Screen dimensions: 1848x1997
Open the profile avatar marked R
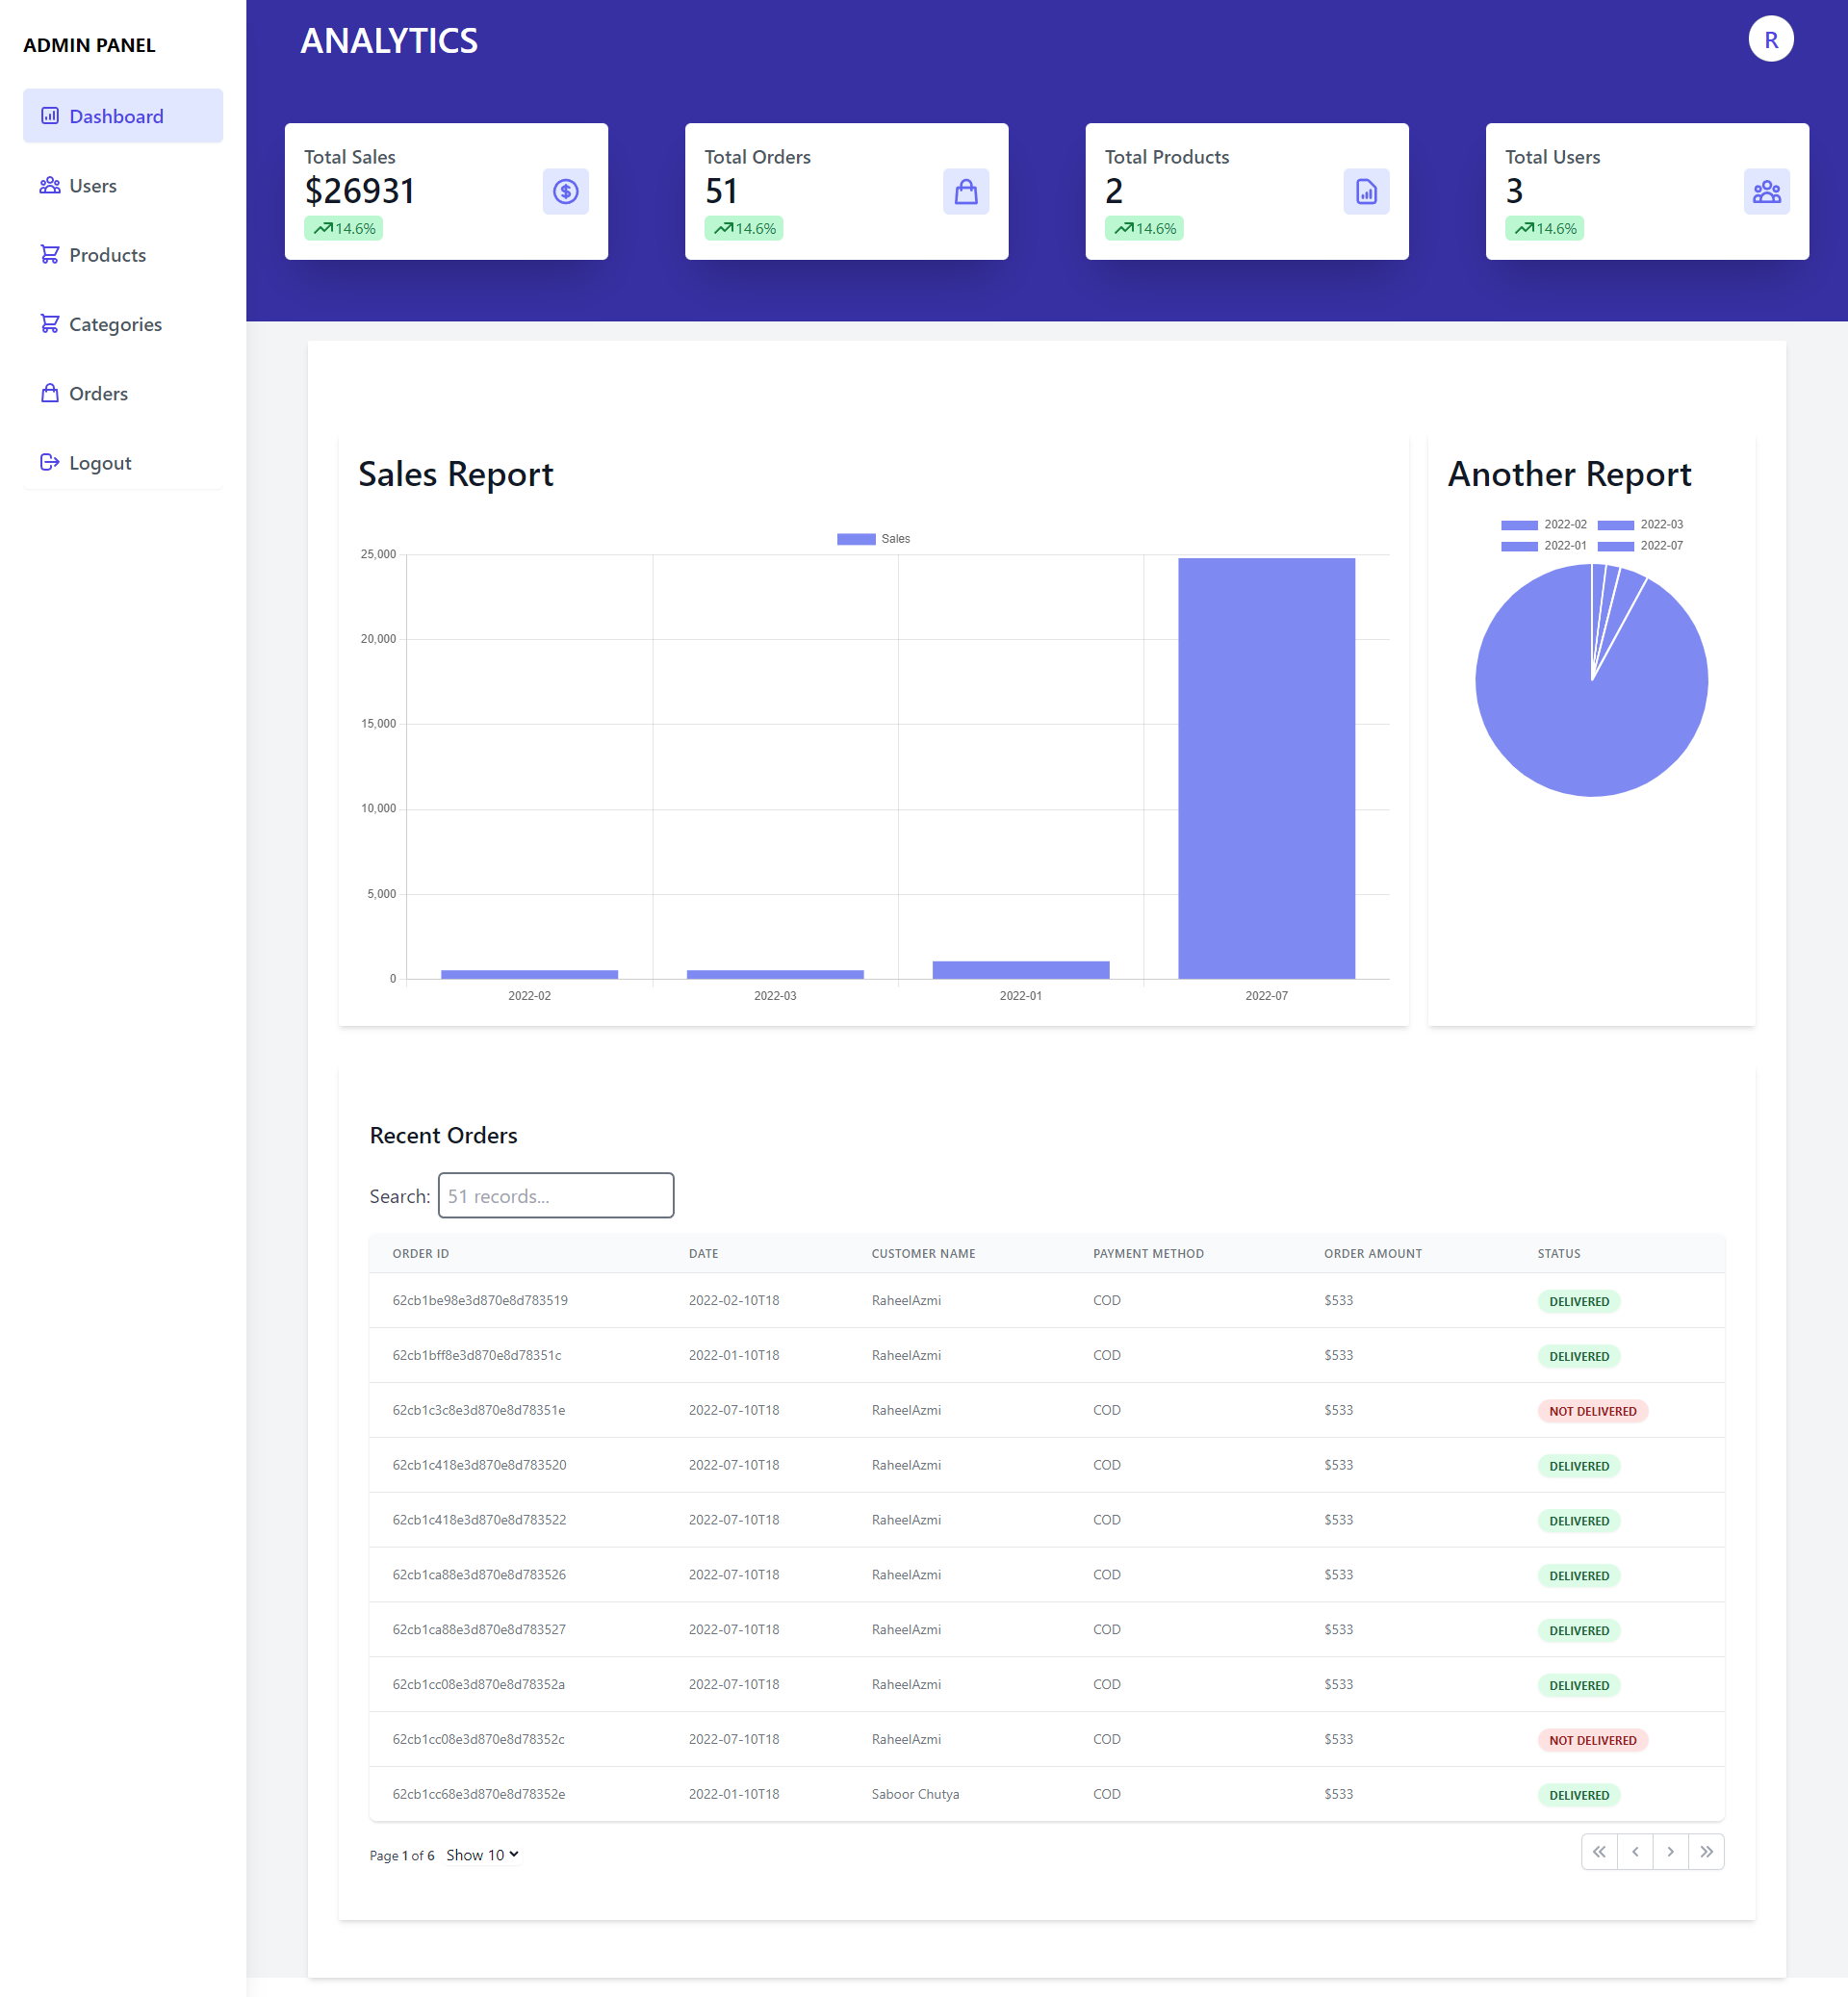tap(1771, 39)
